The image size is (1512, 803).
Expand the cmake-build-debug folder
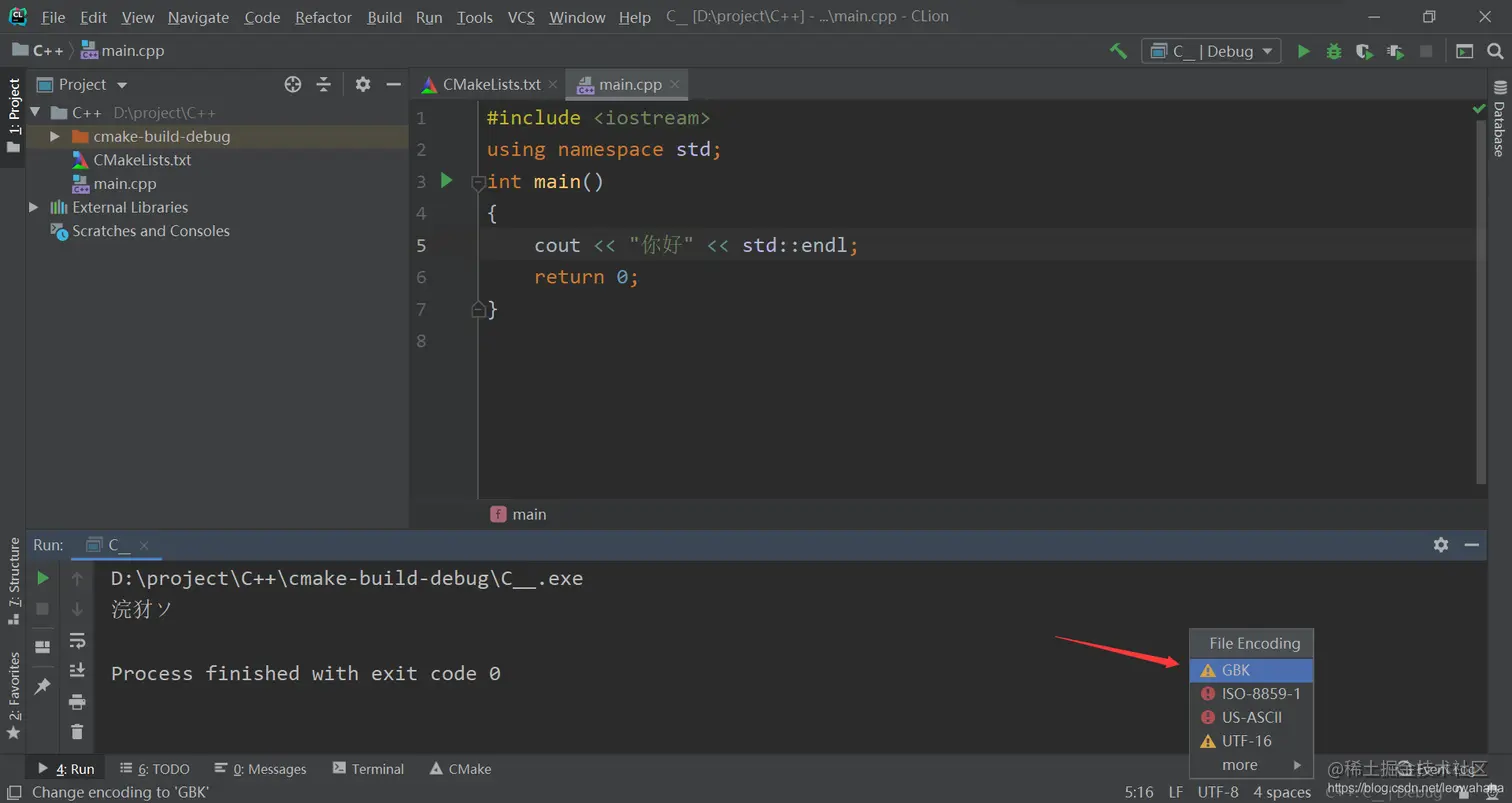55,136
